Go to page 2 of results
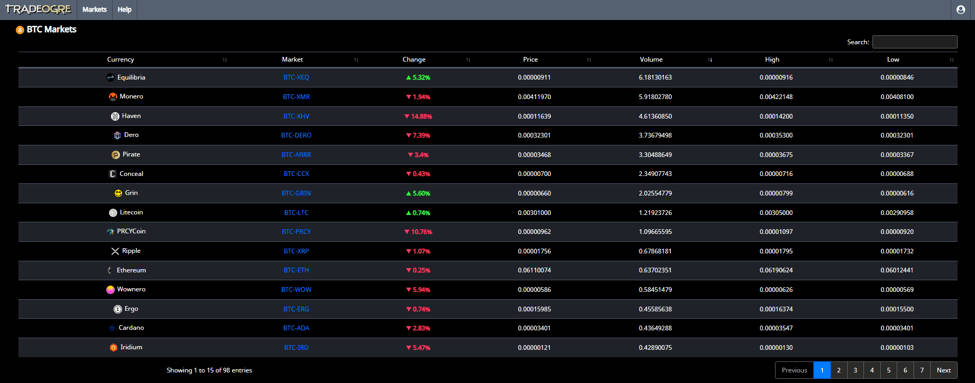Image resolution: width=975 pixels, height=383 pixels. click(839, 371)
